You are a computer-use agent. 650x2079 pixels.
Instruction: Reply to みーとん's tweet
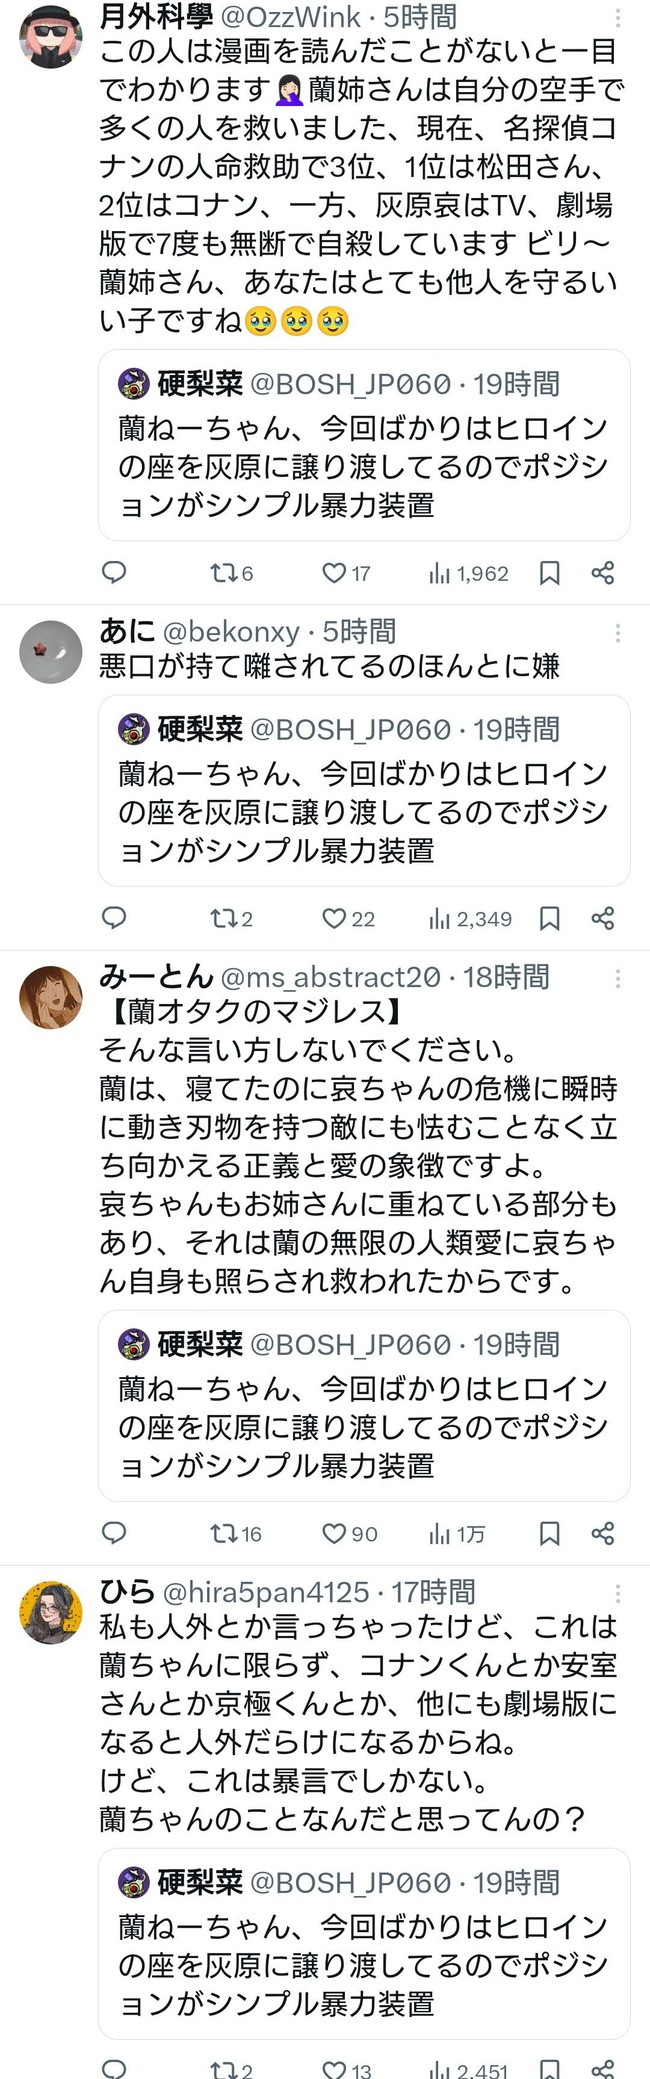[x=115, y=1533]
